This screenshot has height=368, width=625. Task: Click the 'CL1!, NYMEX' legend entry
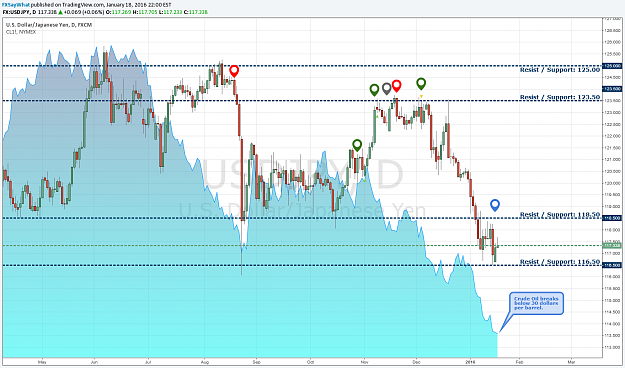click(x=21, y=31)
